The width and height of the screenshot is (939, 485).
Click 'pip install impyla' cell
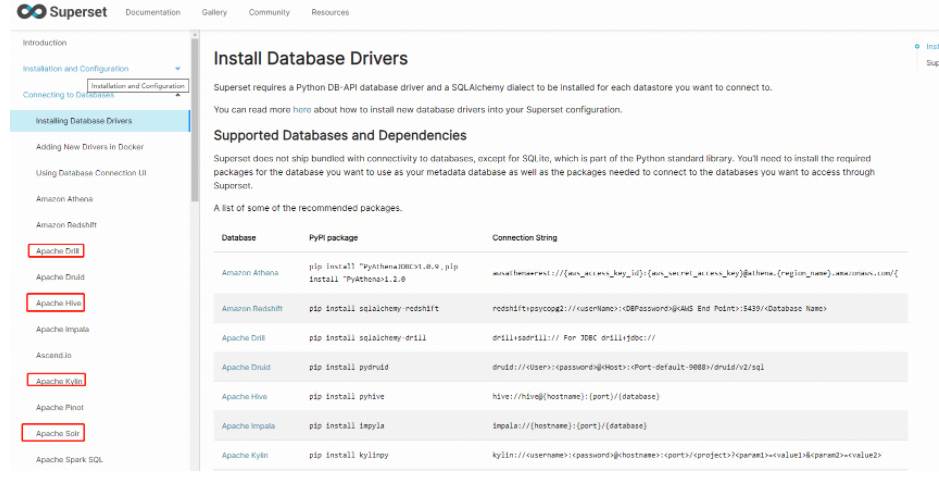[347, 426]
